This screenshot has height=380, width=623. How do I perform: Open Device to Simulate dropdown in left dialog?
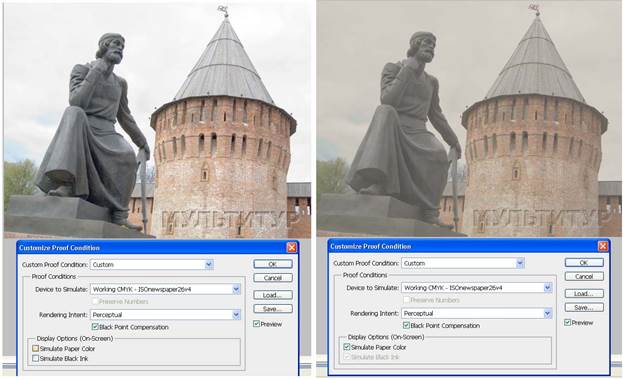236,289
